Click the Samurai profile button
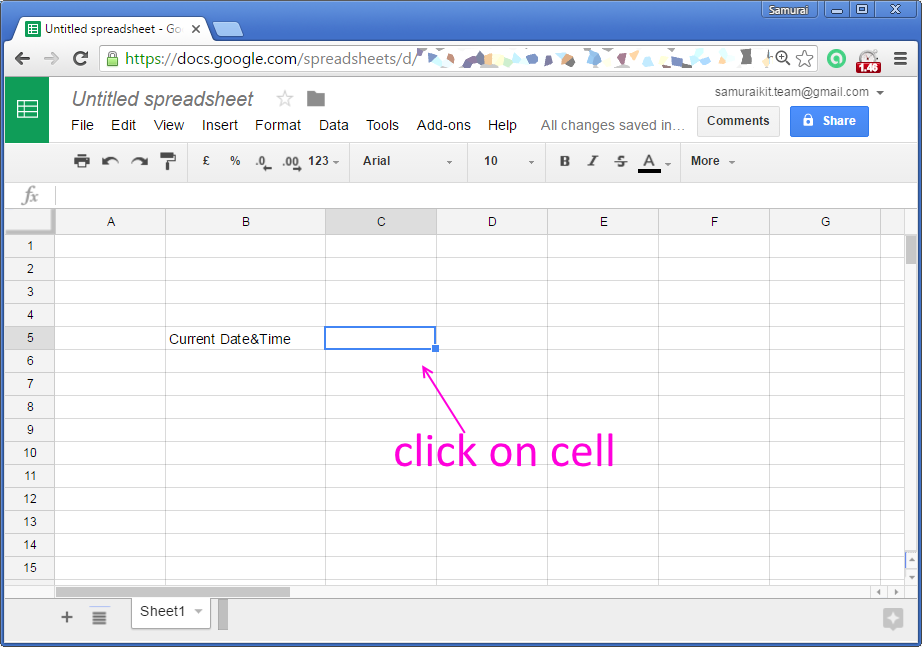The width and height of the screenshot is (922, 647). [789, 10]
